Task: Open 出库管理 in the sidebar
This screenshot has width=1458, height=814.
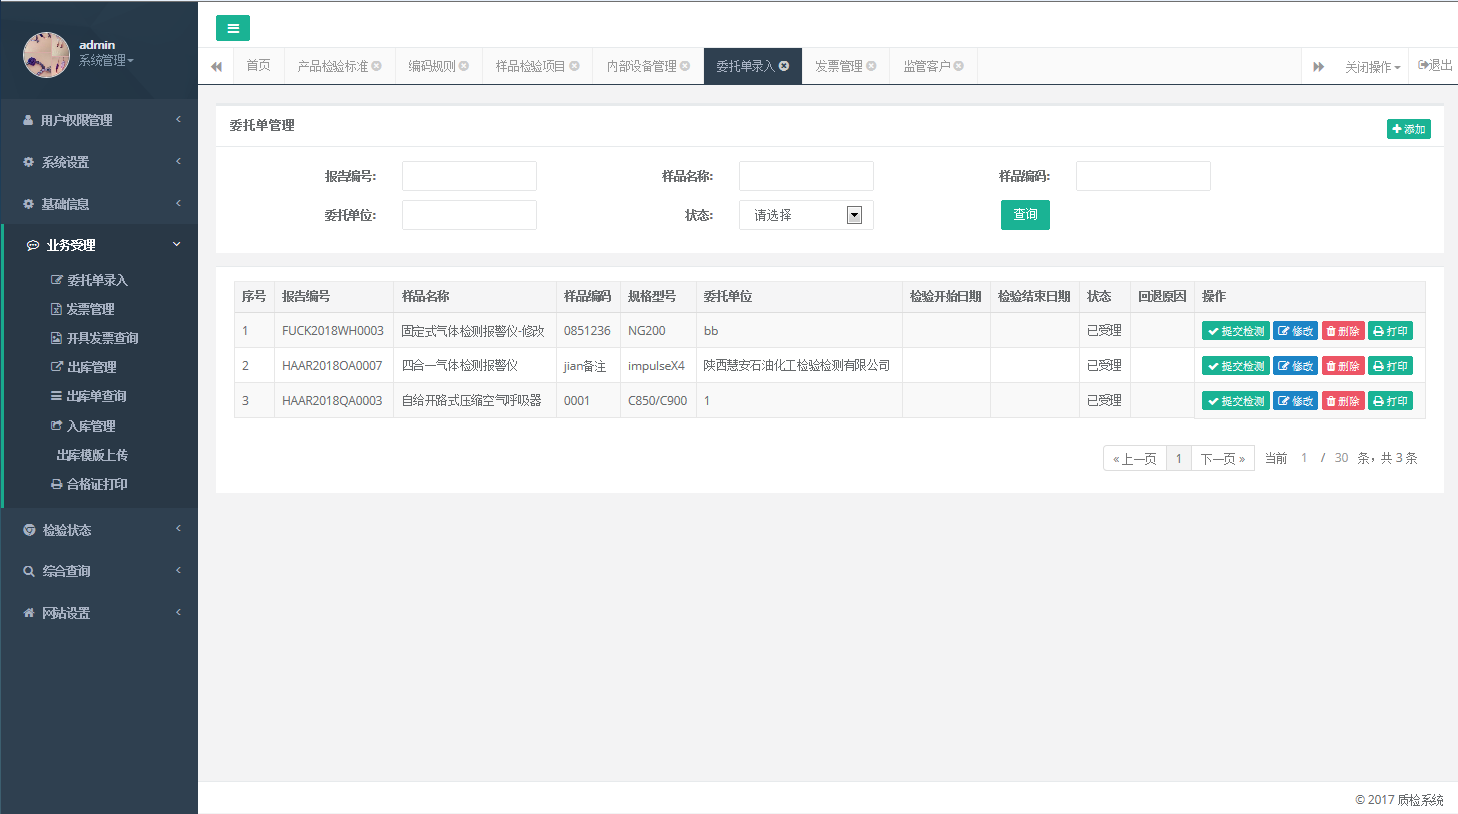Action: 92,367
